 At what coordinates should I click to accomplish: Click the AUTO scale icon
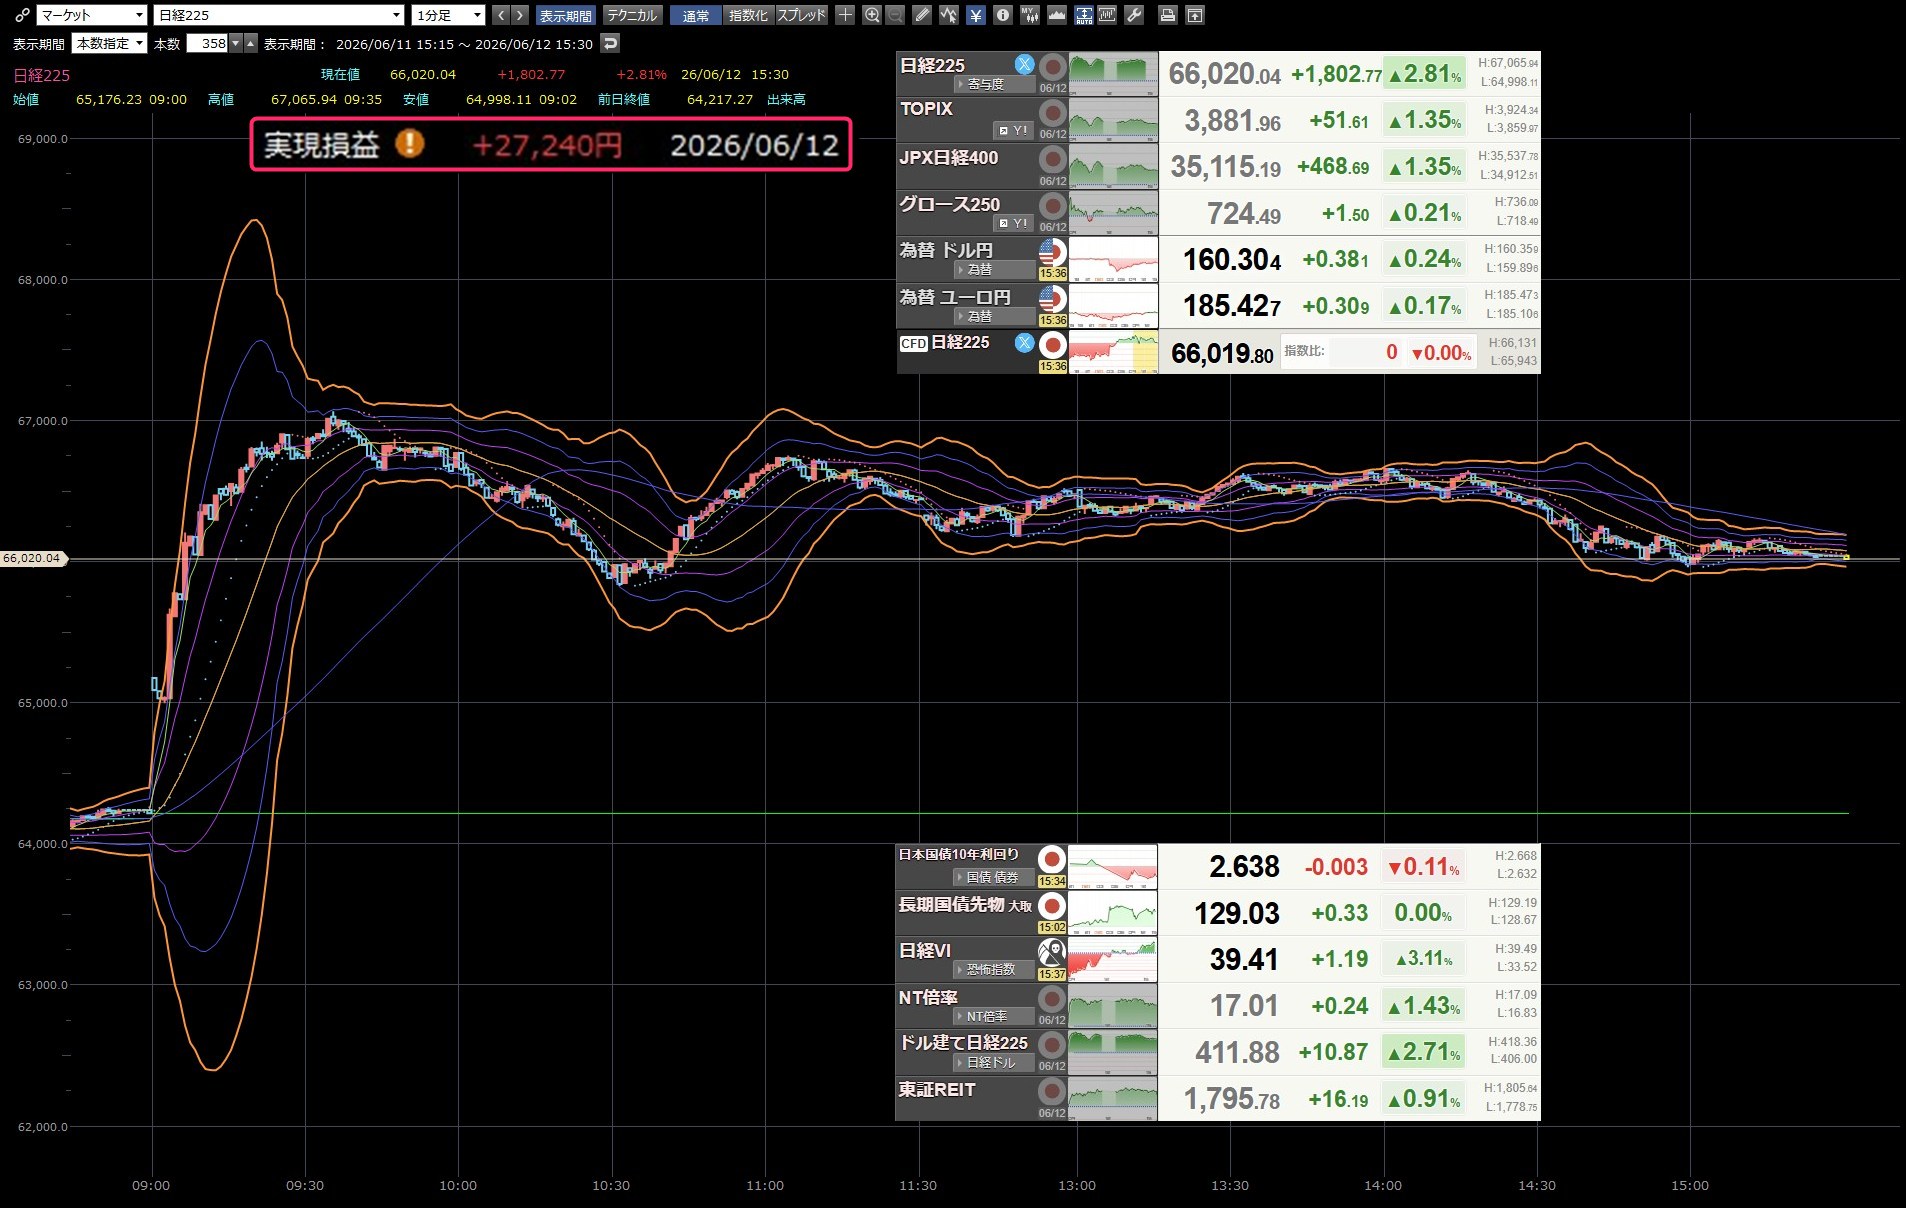tap(1083, 15)
